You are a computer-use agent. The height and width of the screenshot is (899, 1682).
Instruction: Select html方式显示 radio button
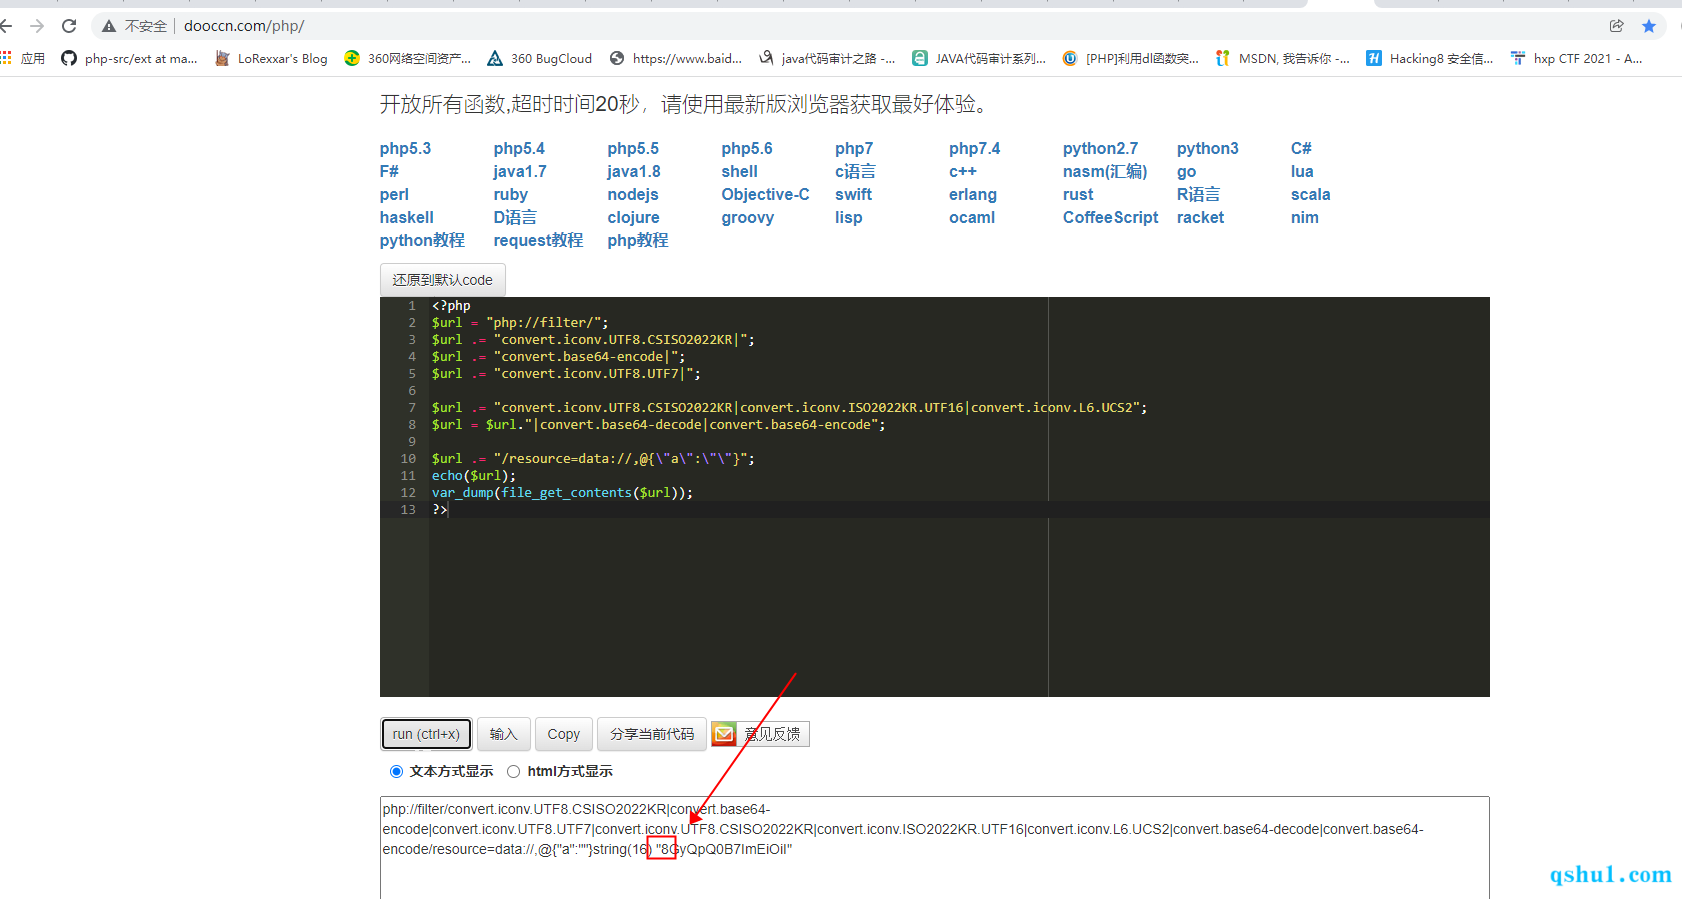(513, 771)
